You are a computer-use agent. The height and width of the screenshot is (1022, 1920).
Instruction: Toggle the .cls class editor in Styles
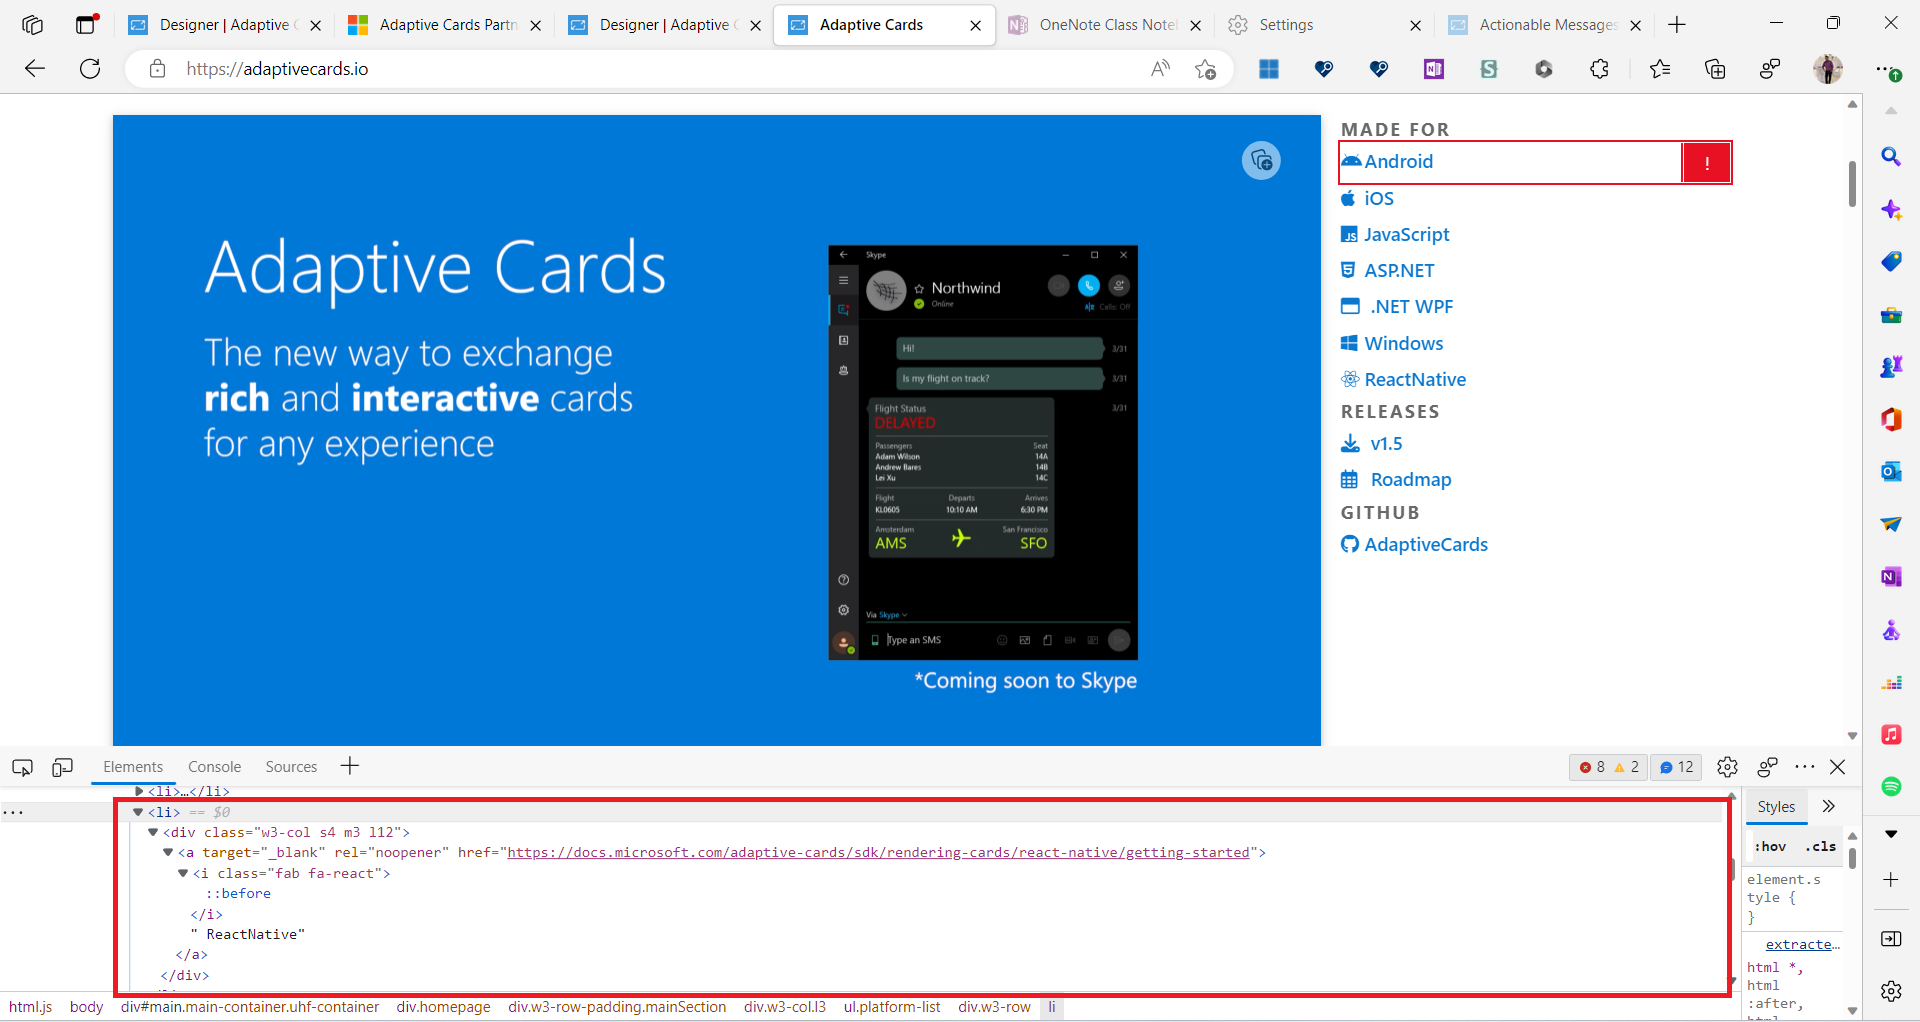pyautogui.click(x=1822, y=845)
